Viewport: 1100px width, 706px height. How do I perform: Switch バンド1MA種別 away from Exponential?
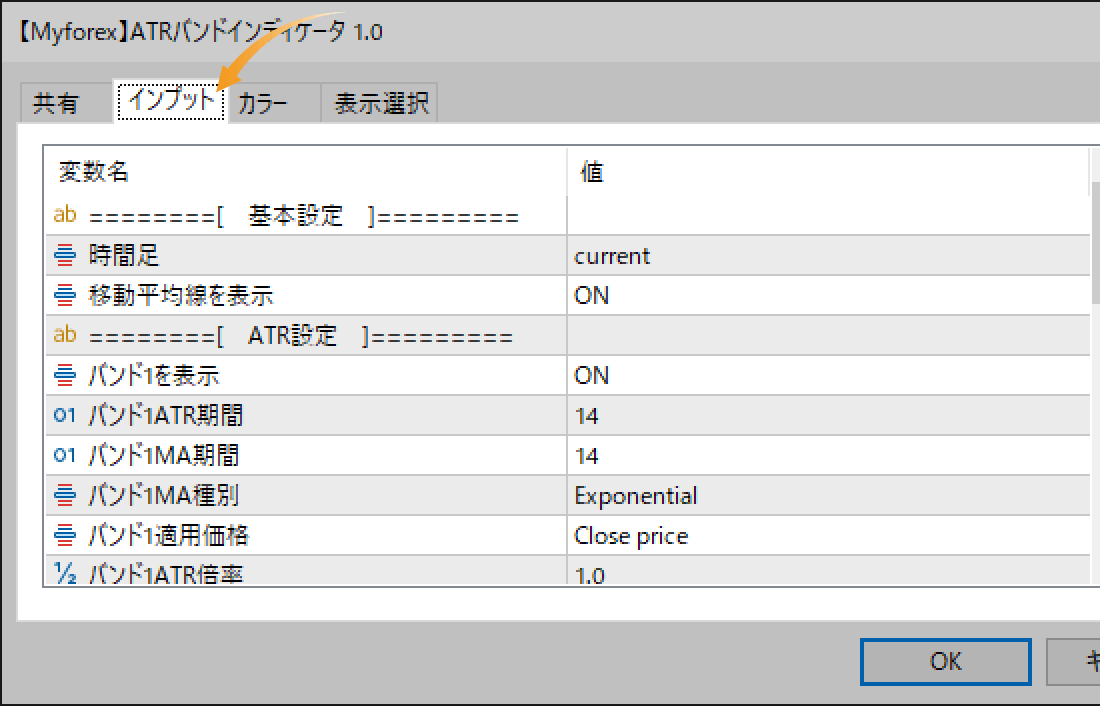coord(700,495)
